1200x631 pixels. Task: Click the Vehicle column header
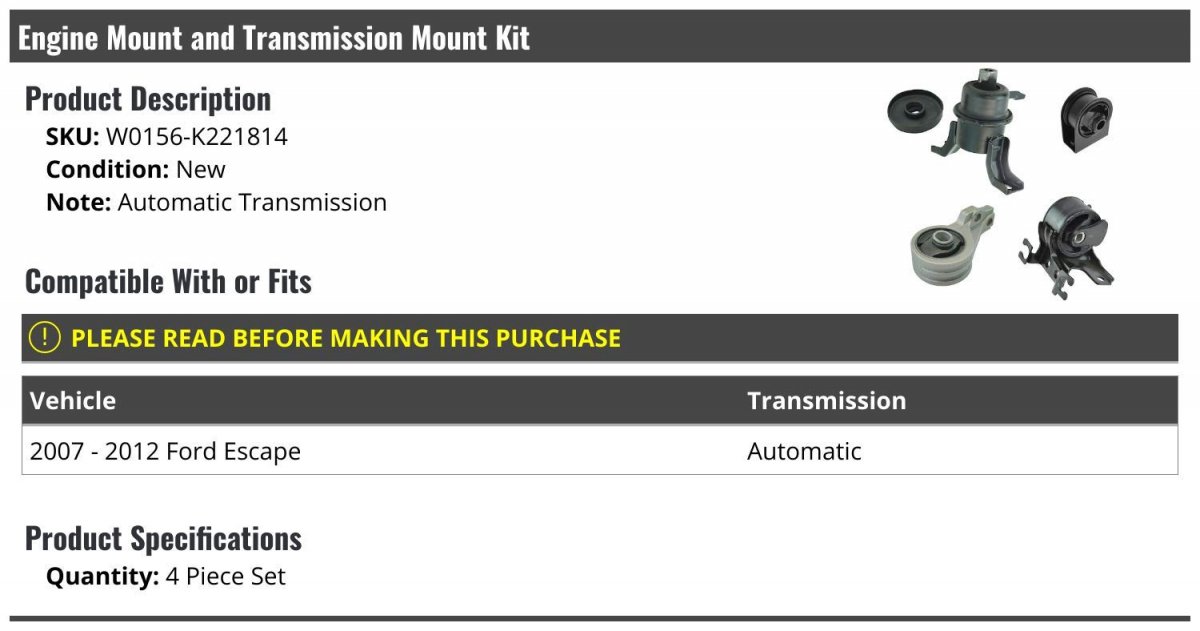[x=73, y=401]
